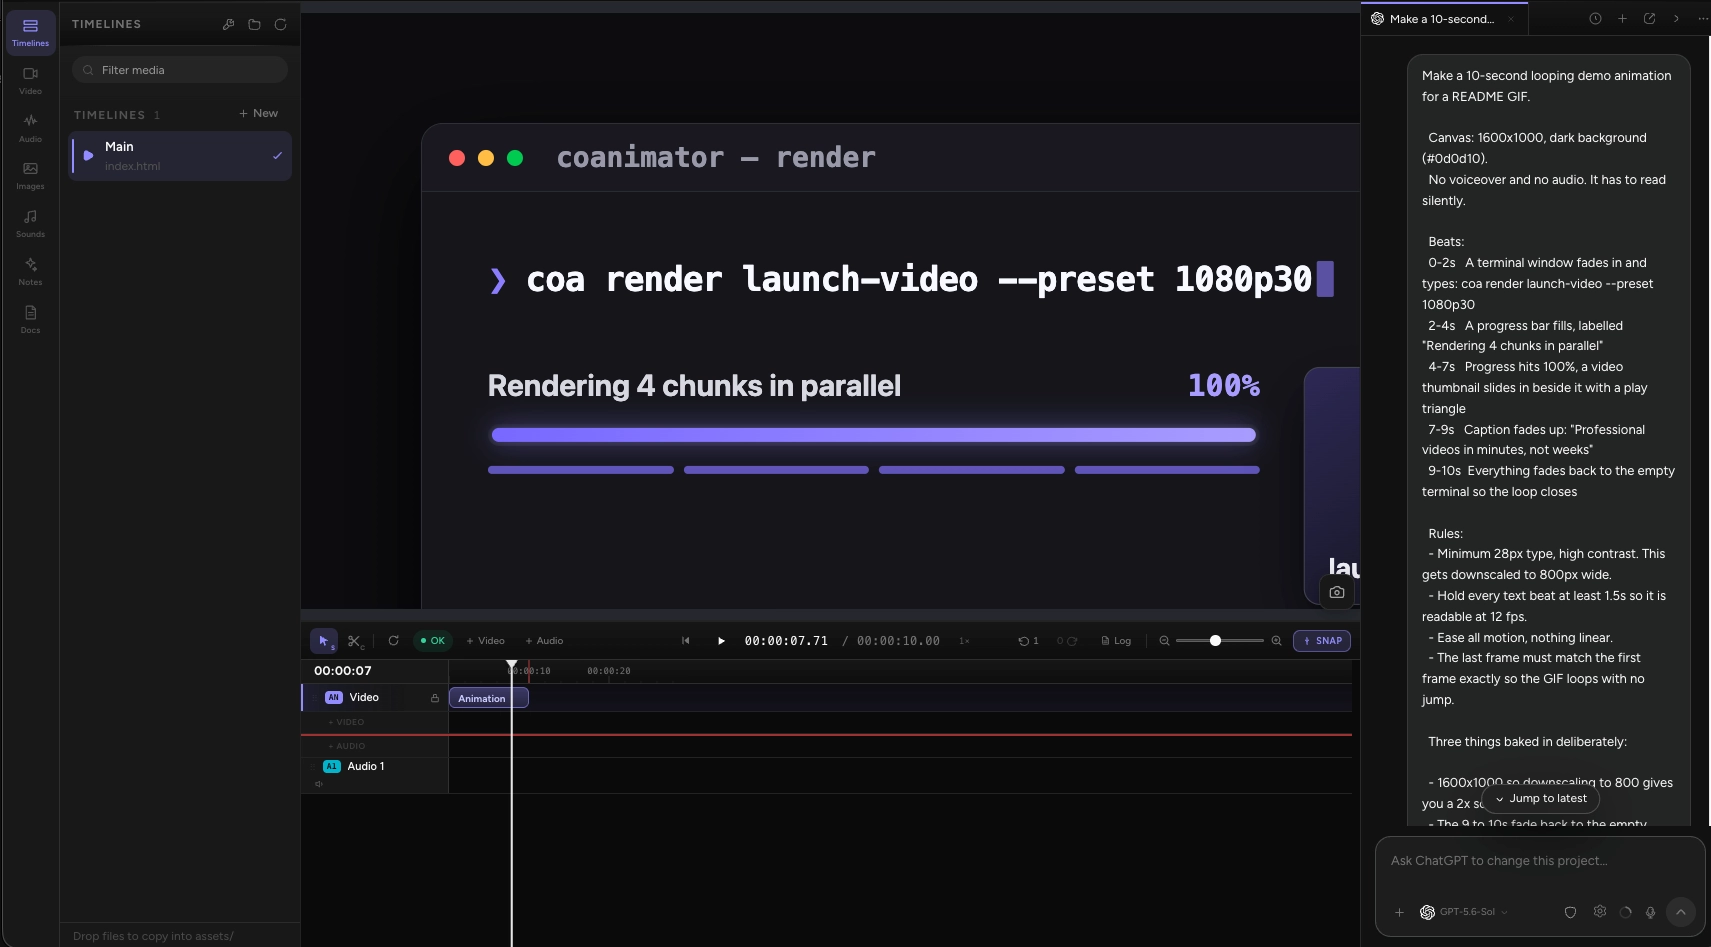Select the Animation clip on Video track

point(488,698)
